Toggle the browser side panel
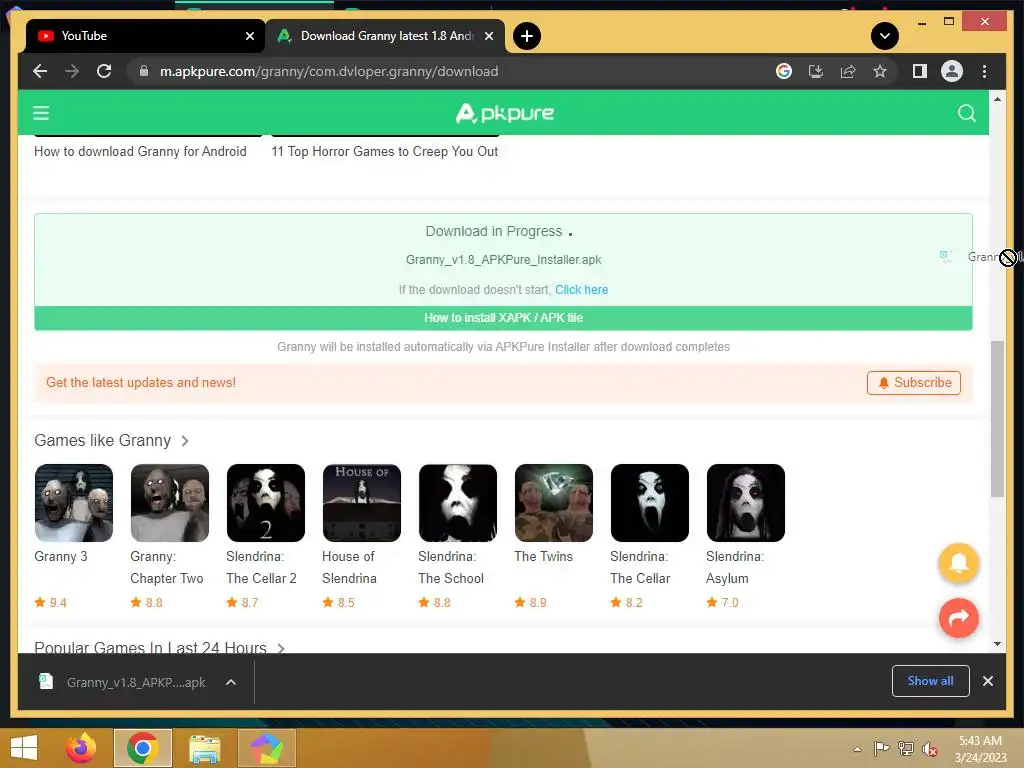Screen dimensions: 1024x768 coord(920,71)
